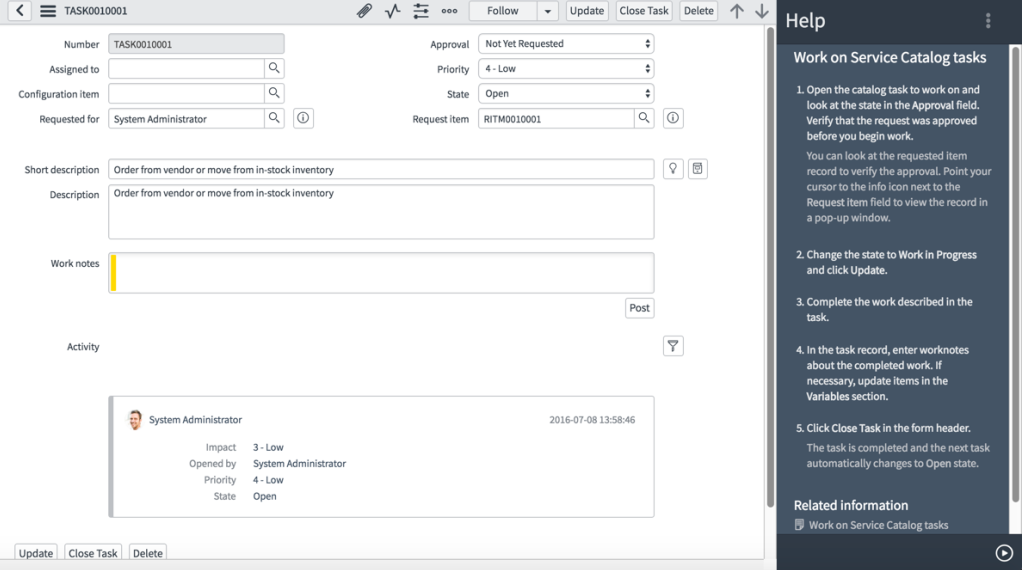
Task: Click the TASK0010001 header title
Action: [96, 11]
